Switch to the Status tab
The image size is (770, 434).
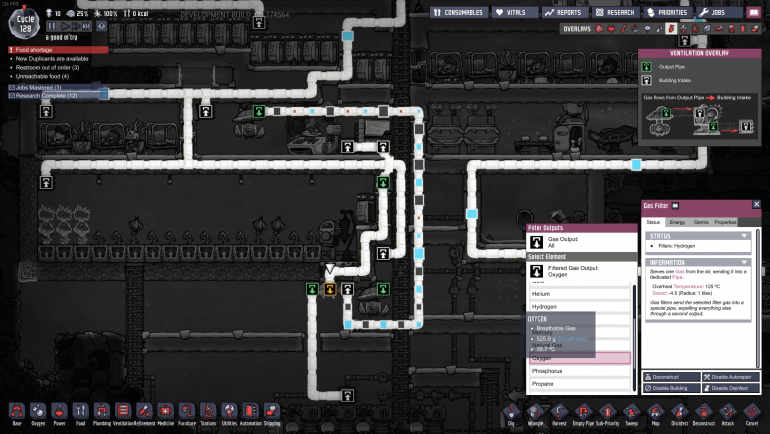click(653, 222)
